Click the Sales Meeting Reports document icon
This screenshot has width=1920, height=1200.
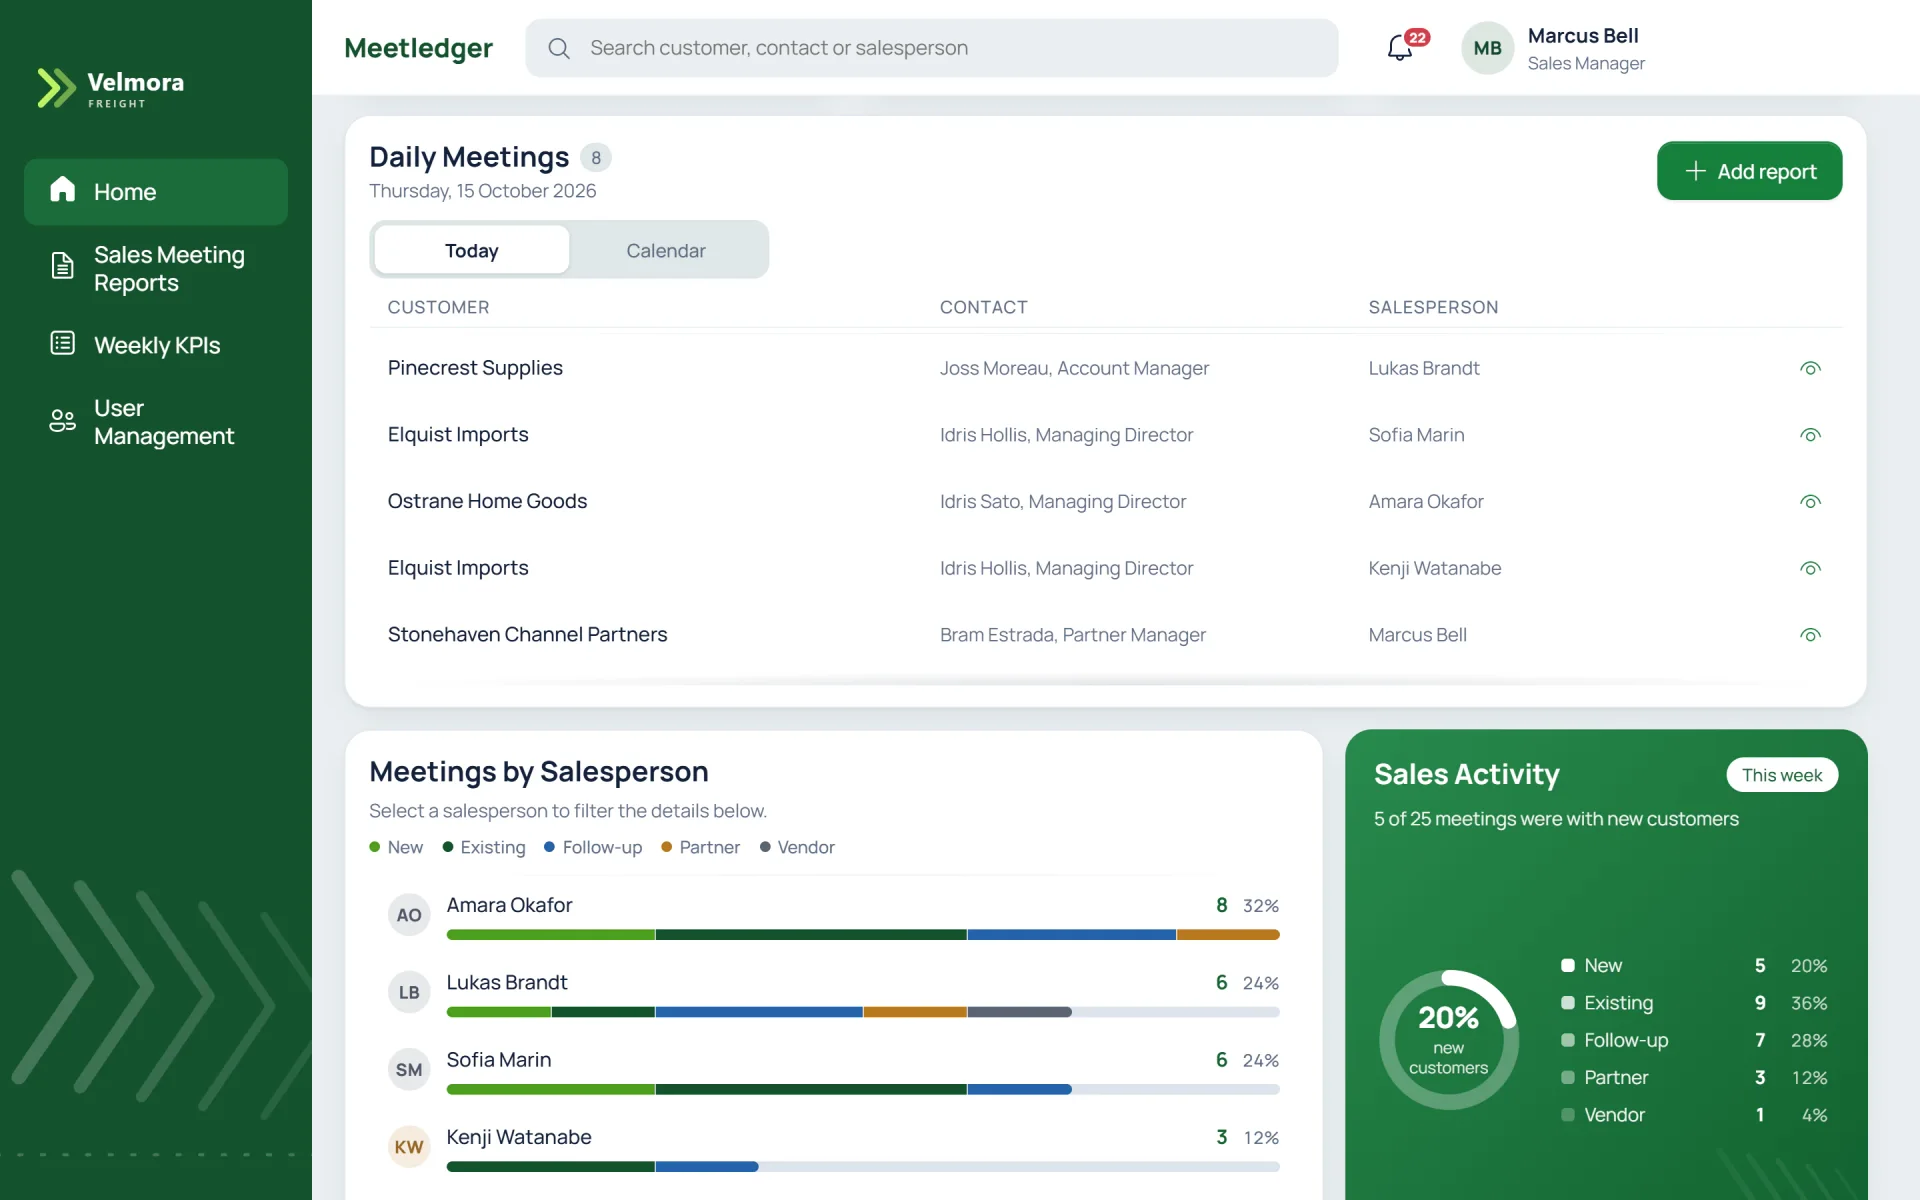click(63, 266)
